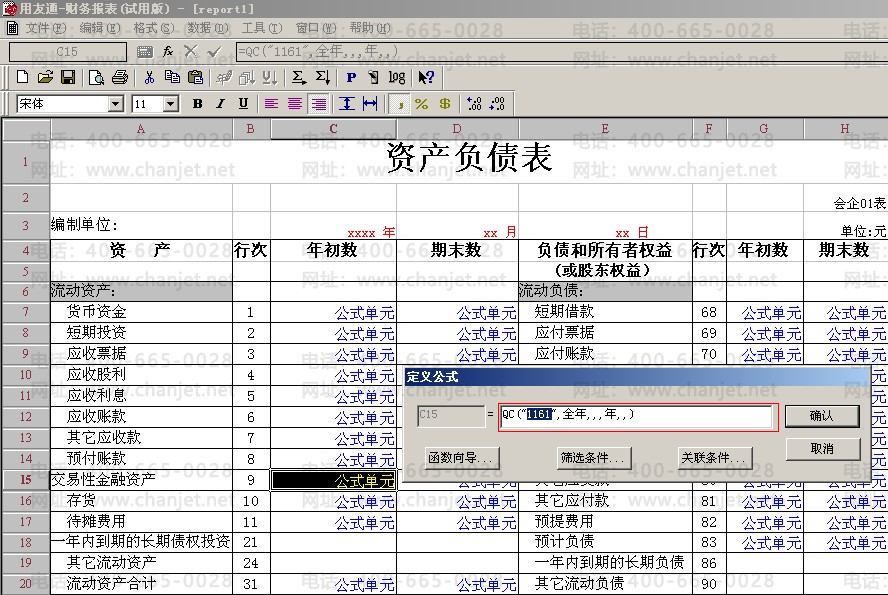The height and width of the screenshot is (595, 888).
Task: Toggle bold formatting
Action: (197, 104)
